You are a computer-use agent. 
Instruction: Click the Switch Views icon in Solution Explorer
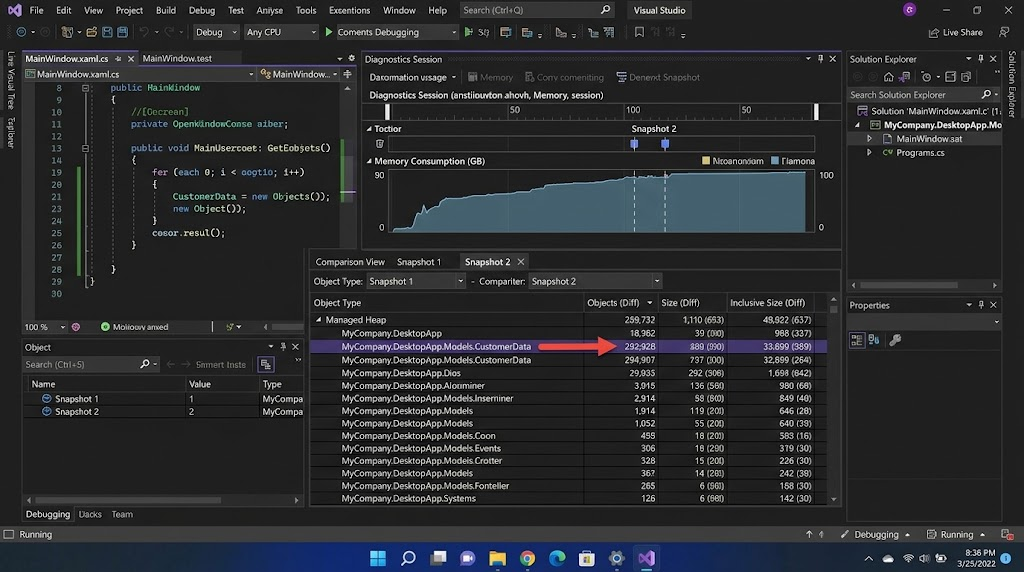click(x=904, y=77)
